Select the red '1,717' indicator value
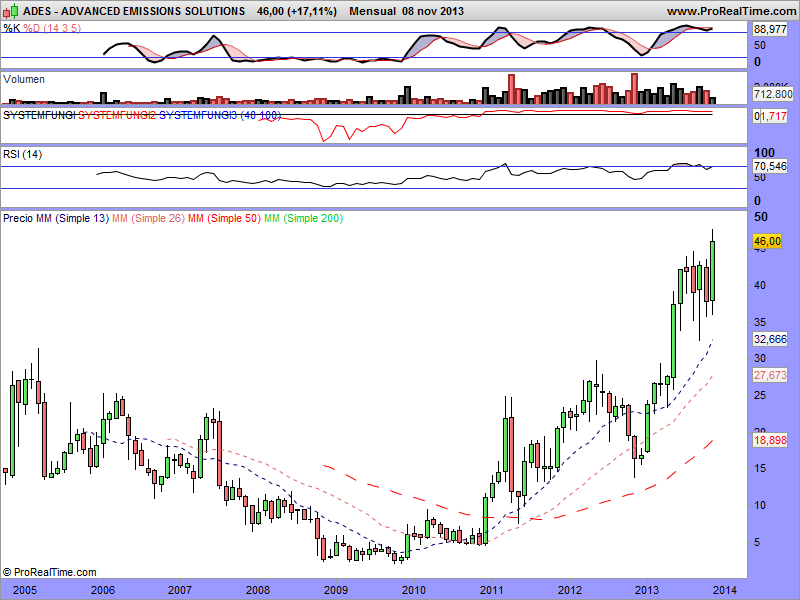800x600 pixels. 773,117
